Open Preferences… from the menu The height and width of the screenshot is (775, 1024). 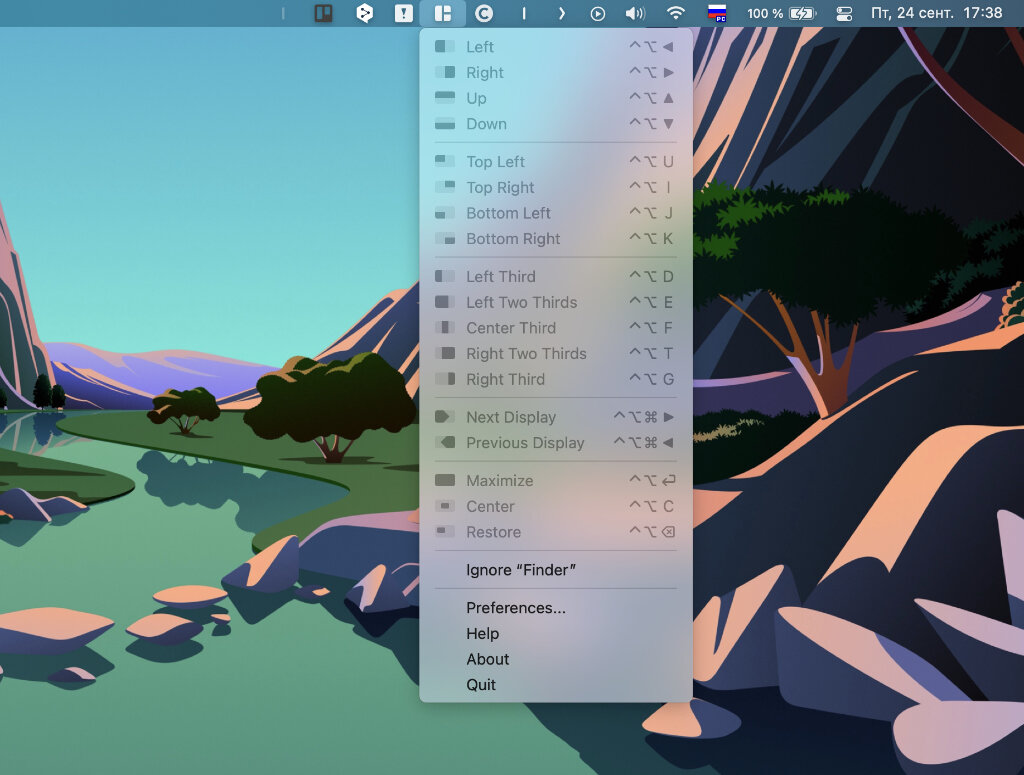[556, 607]
